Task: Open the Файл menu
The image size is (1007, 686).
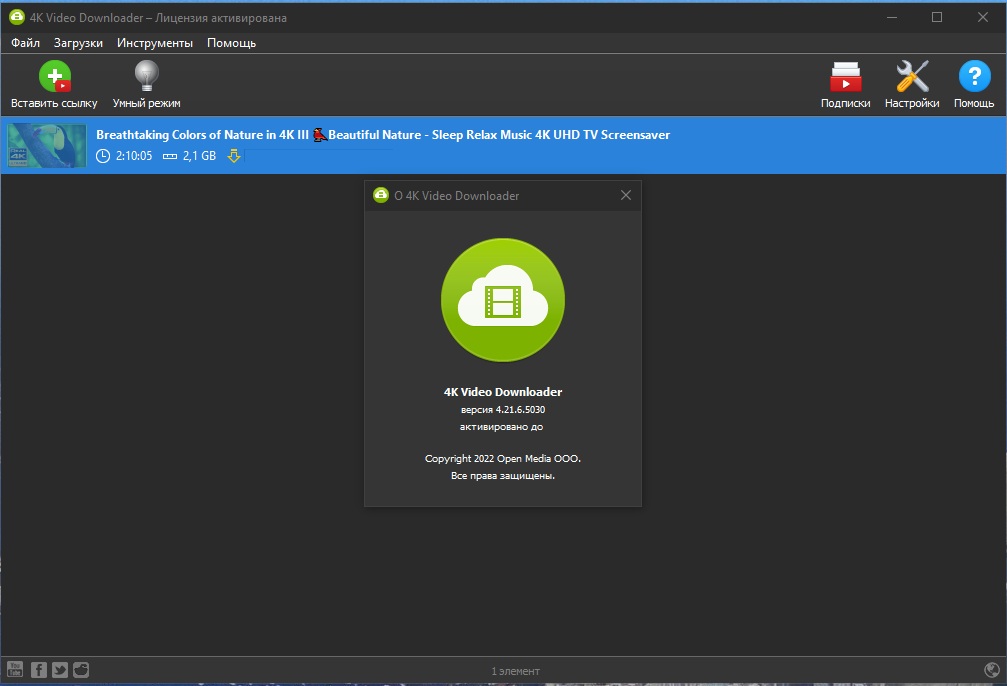Action: [26, 43]
